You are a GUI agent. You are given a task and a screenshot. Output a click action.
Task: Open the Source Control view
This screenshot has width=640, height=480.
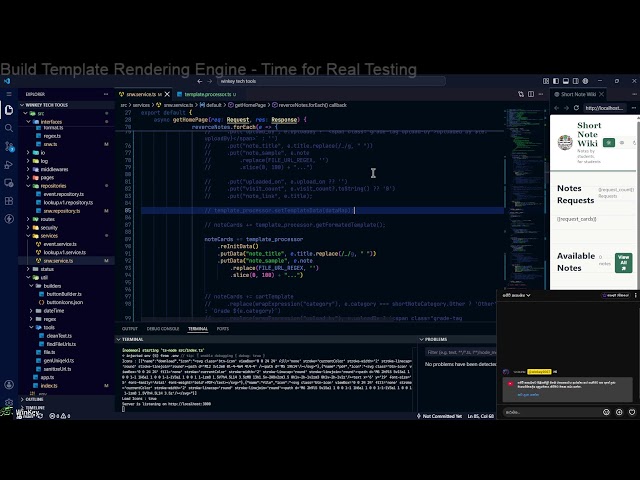pyautogui.click(x=9, y=147)
